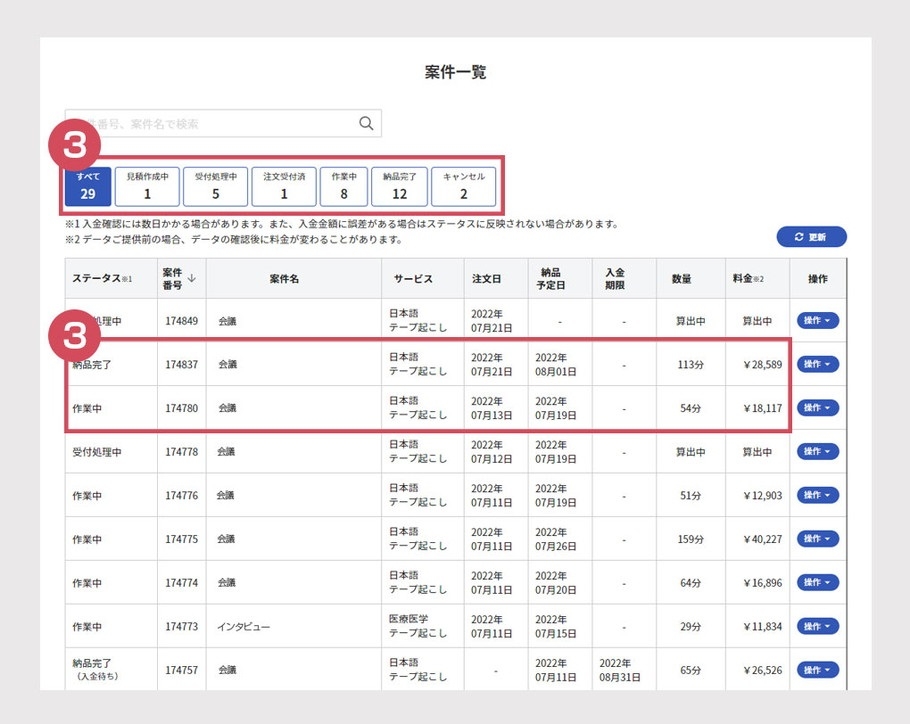Select the すべて 29 filter tab
910x724 pixels.
click(x=88, y=186)
